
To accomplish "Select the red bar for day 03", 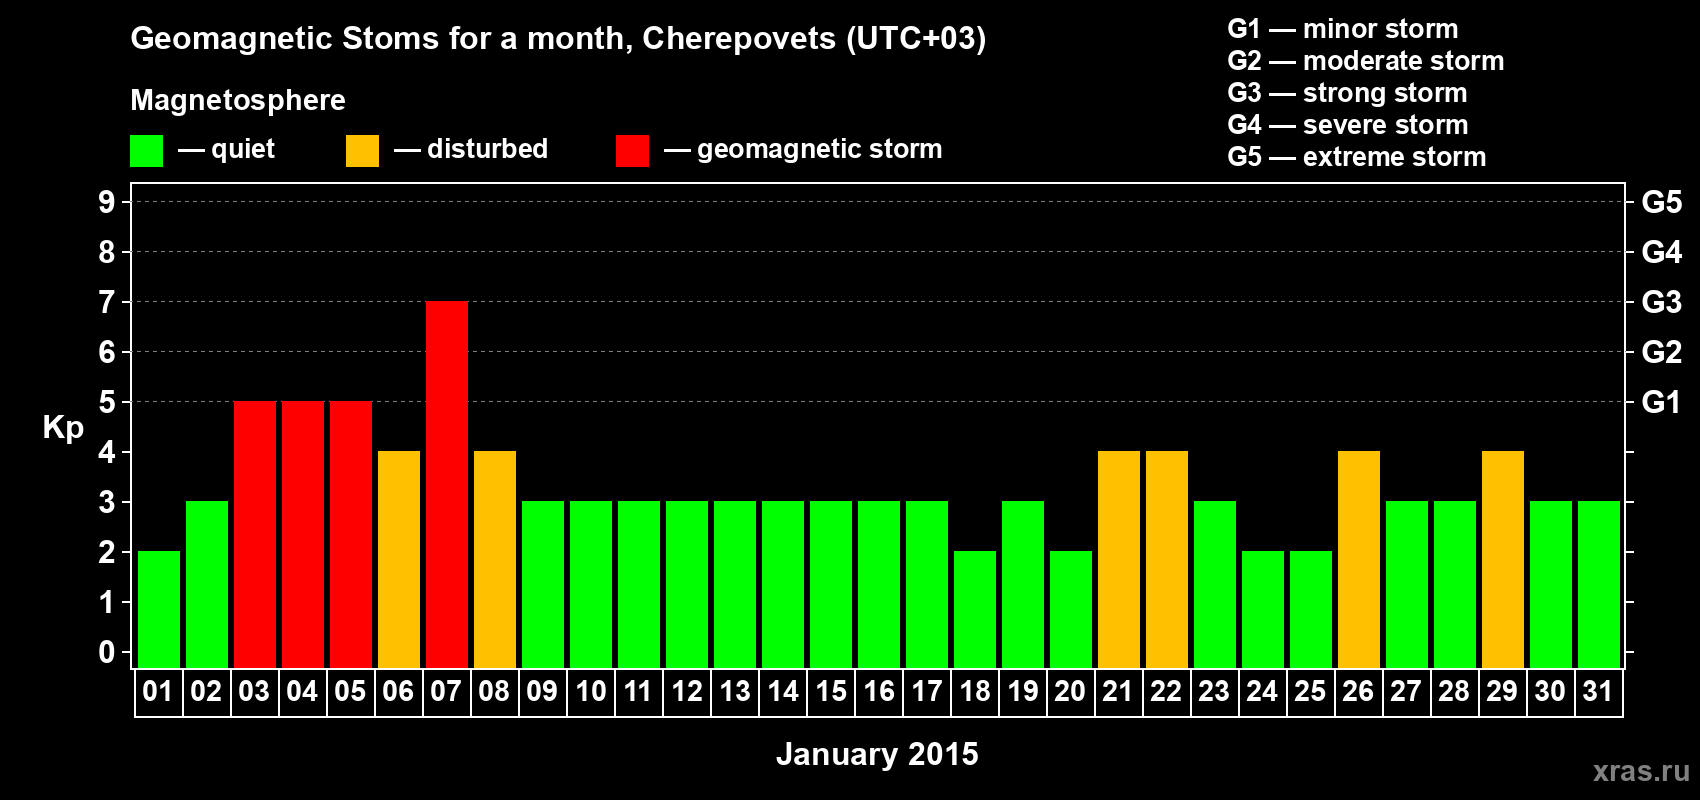I will pyautogui.click(x=255, y=534).
